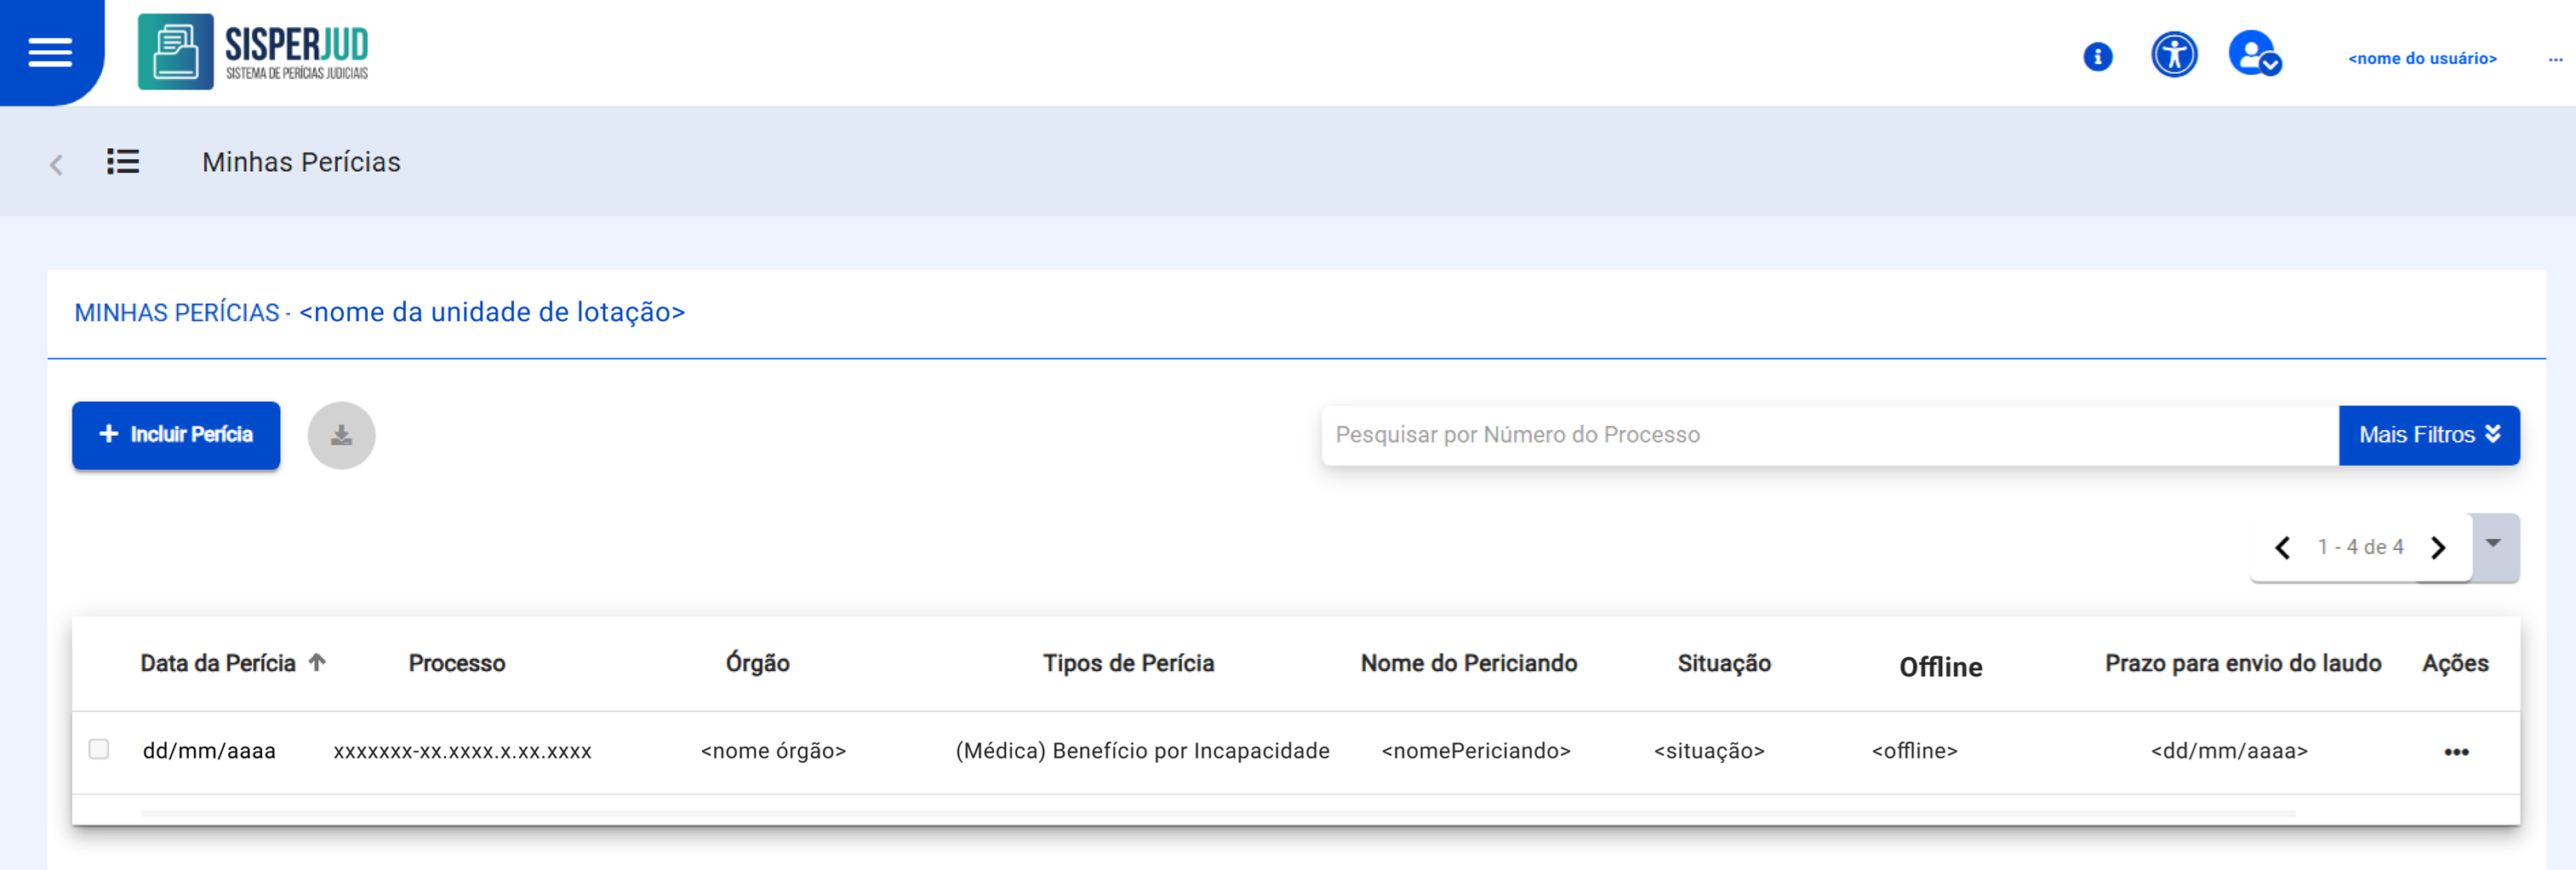Click the user profile avatar icon

point(2253,54)
